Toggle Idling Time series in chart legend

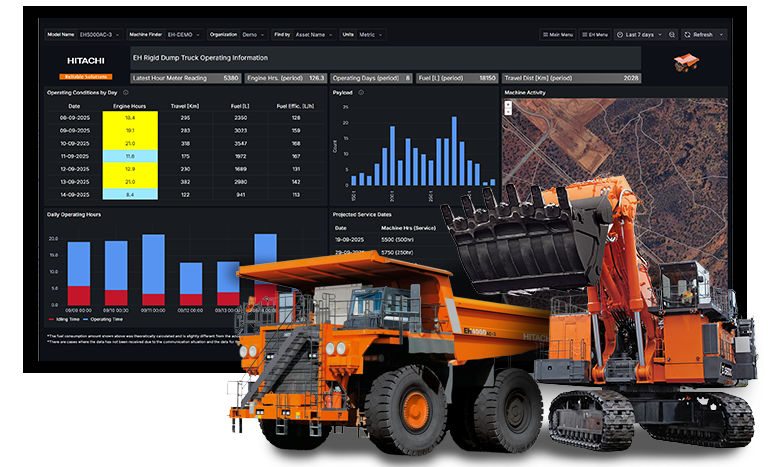(x=73, y=318)
